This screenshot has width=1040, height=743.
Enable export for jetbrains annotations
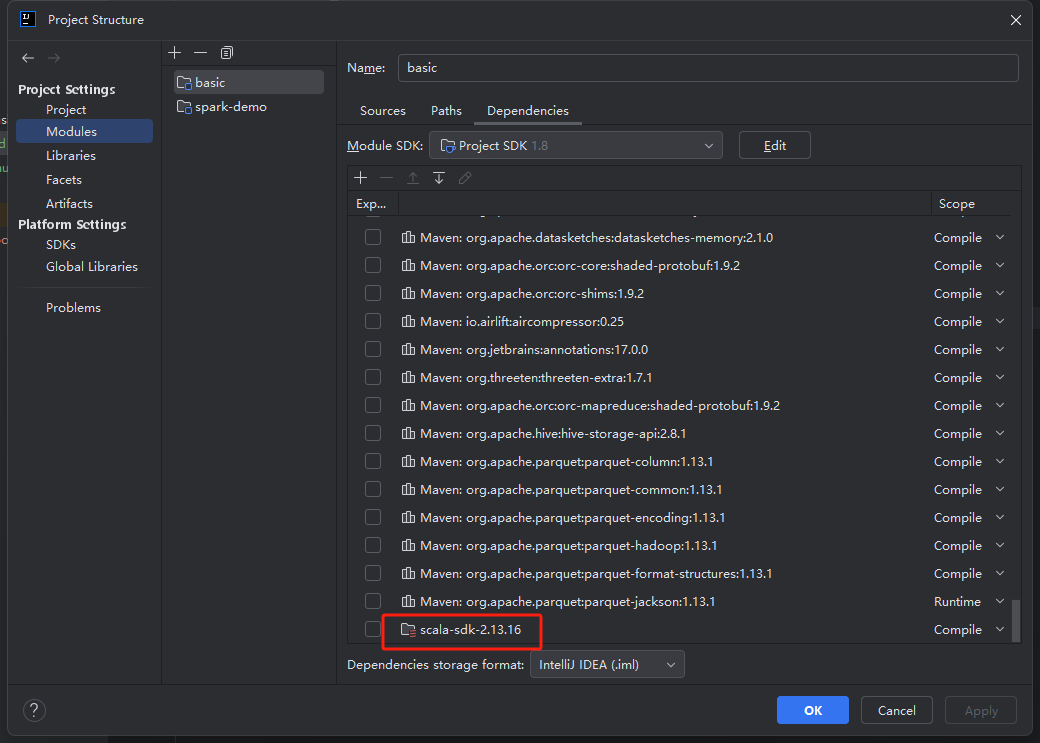click(373, 349)
